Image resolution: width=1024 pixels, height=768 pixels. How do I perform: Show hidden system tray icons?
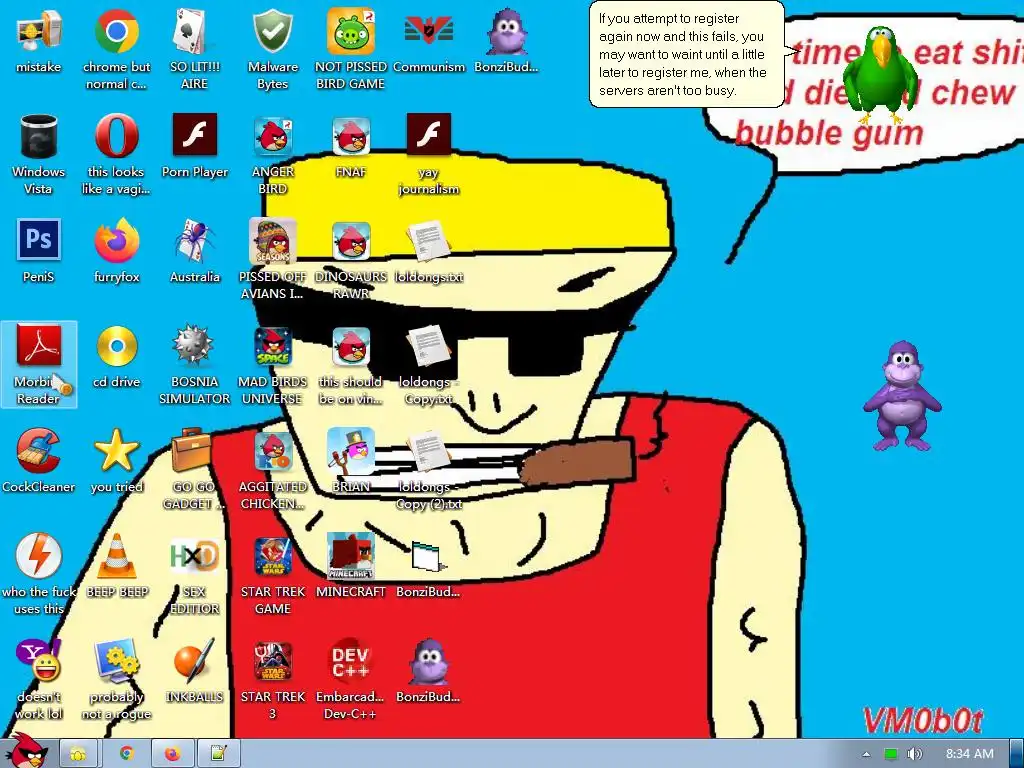[867, 754]
